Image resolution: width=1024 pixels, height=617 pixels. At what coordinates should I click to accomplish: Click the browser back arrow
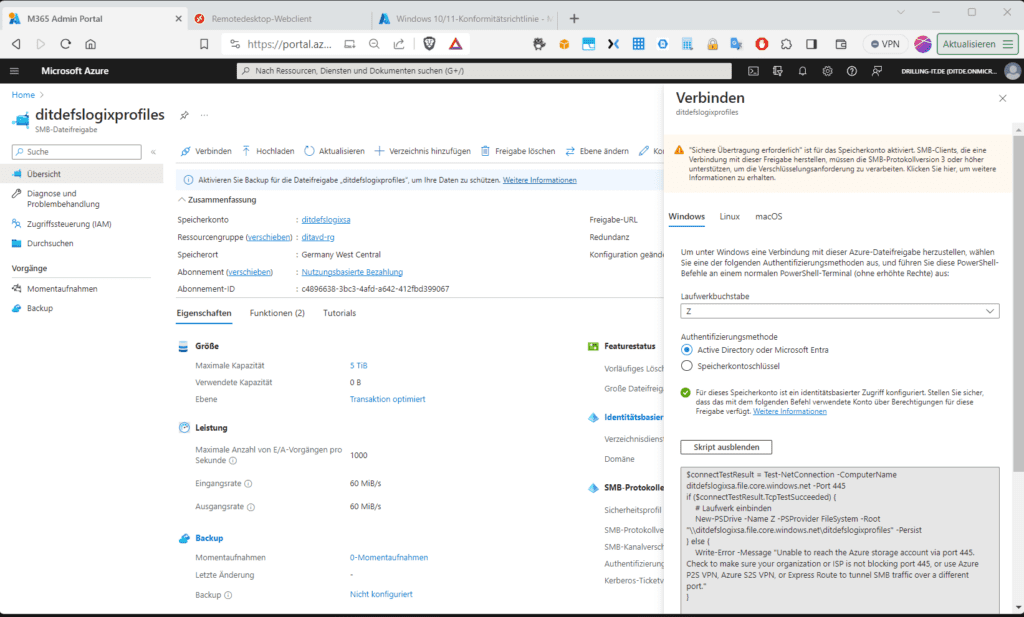tap(16, 44)
